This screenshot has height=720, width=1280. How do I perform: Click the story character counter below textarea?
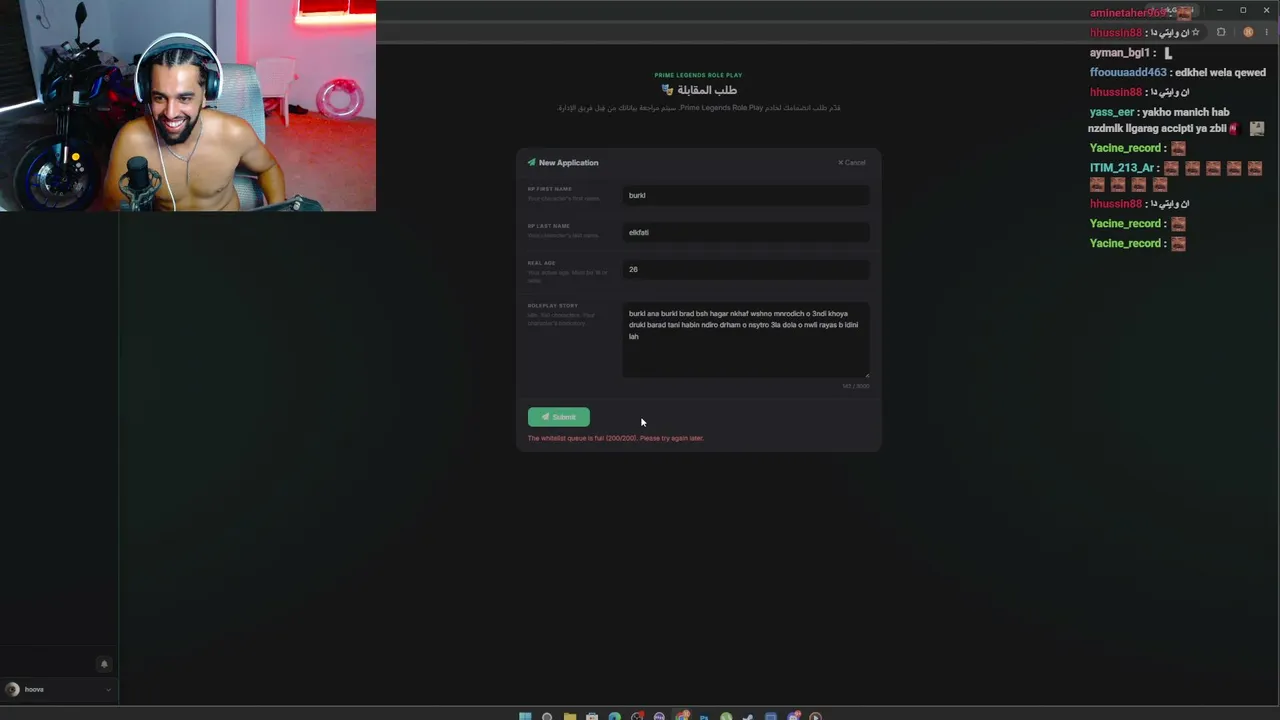(x=855, y=386)
